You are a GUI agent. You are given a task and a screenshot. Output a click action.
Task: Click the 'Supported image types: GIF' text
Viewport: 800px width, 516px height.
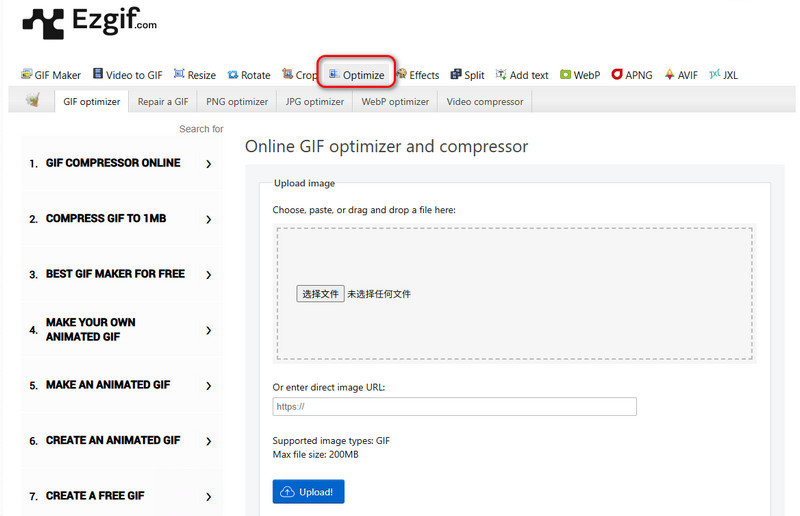coord(331,440)
